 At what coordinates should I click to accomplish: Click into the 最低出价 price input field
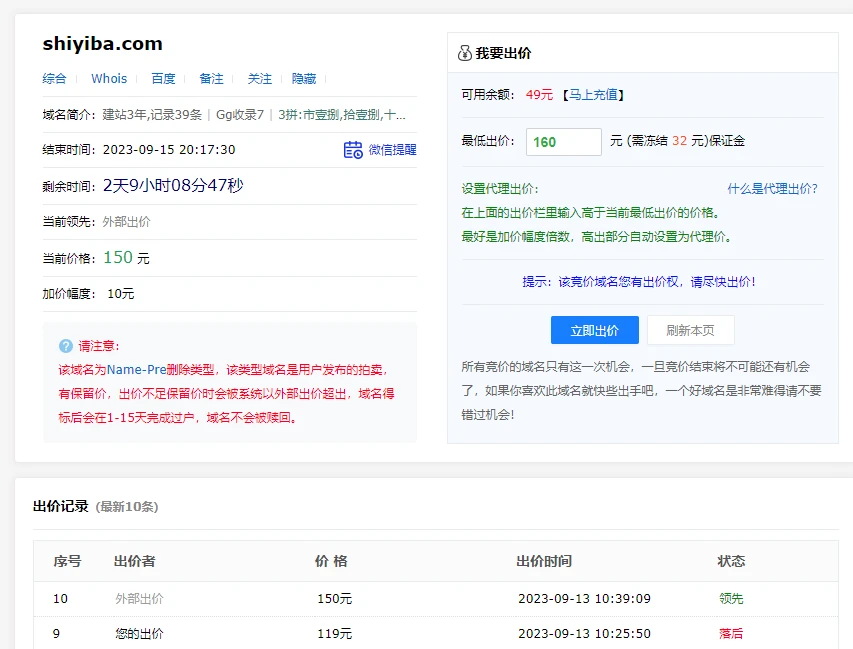point(563,142)
